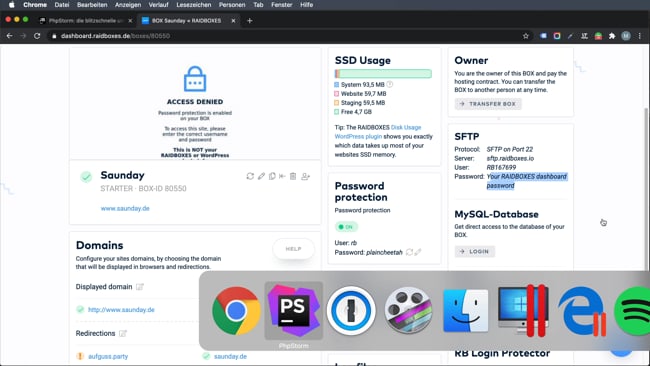Click the arrow-to-bar icon in Saunday header
The height and width of the screenshot is (366, 650).
coord(282,176)
